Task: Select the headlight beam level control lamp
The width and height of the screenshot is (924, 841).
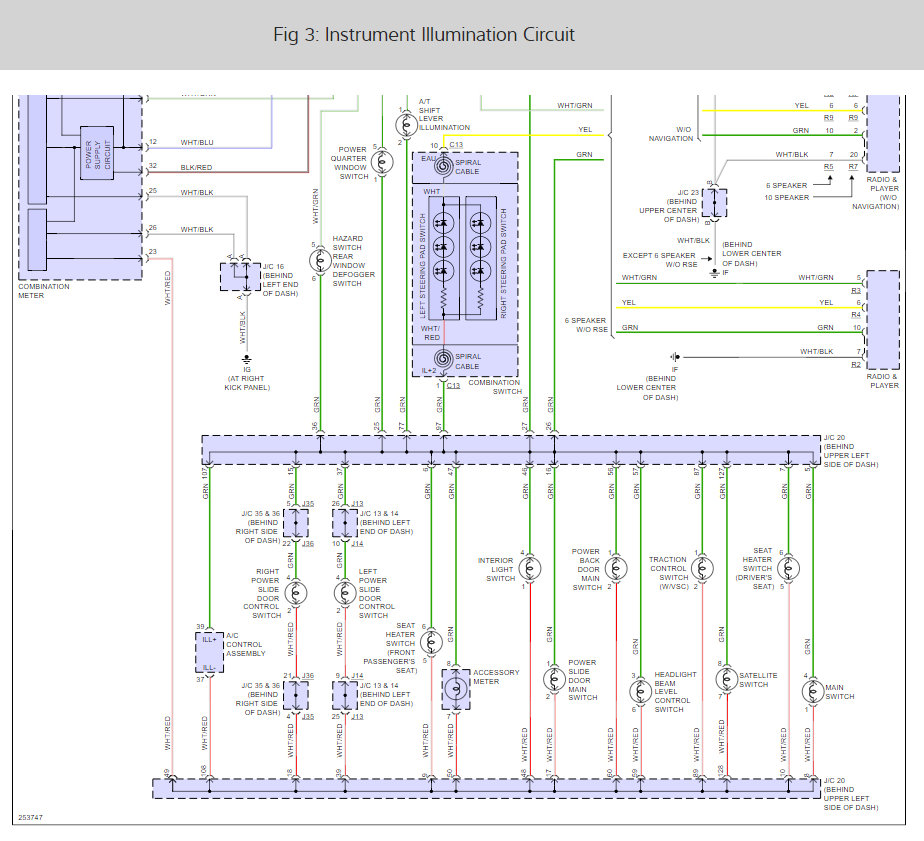Action: (x=639, y=692)
